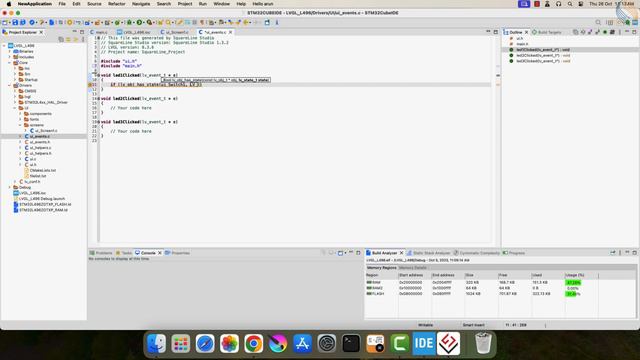Launch Google Chrome from the Dock

pyautogui.click(x=253, y=343)
